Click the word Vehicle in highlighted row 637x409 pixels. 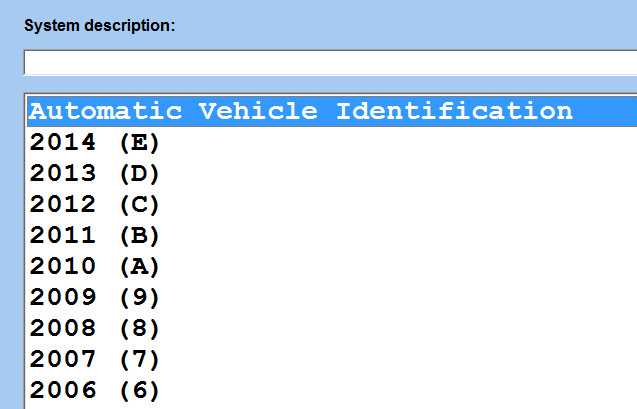tap(258, 111)
